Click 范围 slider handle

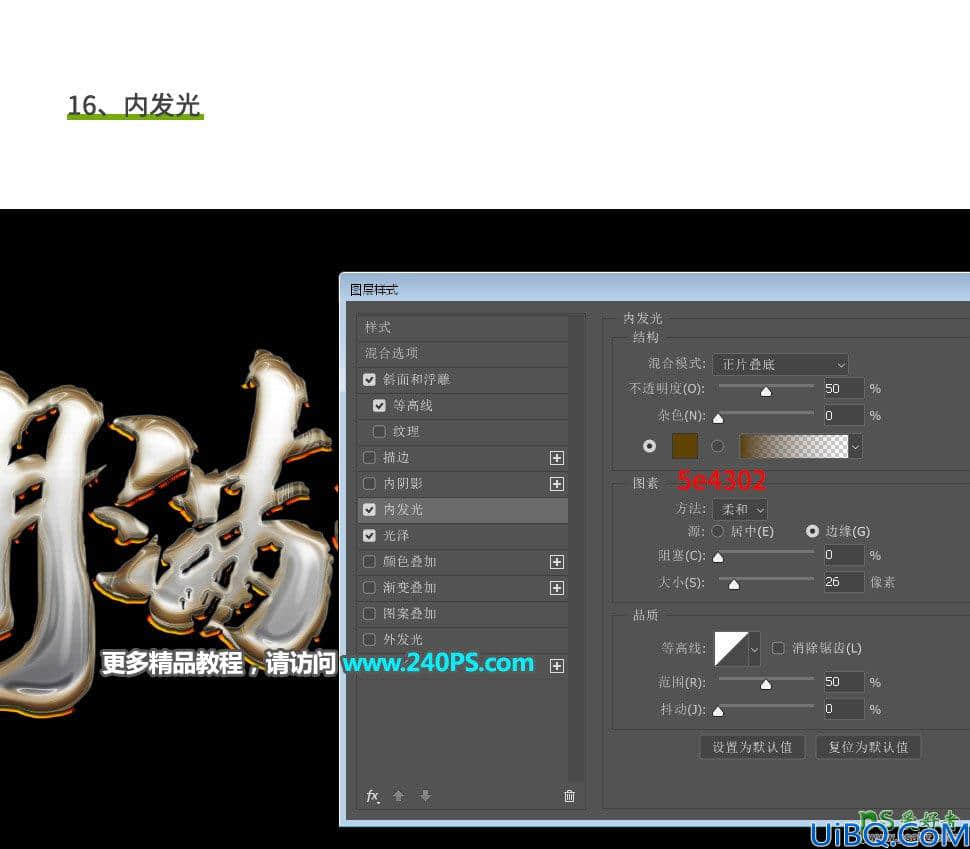coord(766,685)
